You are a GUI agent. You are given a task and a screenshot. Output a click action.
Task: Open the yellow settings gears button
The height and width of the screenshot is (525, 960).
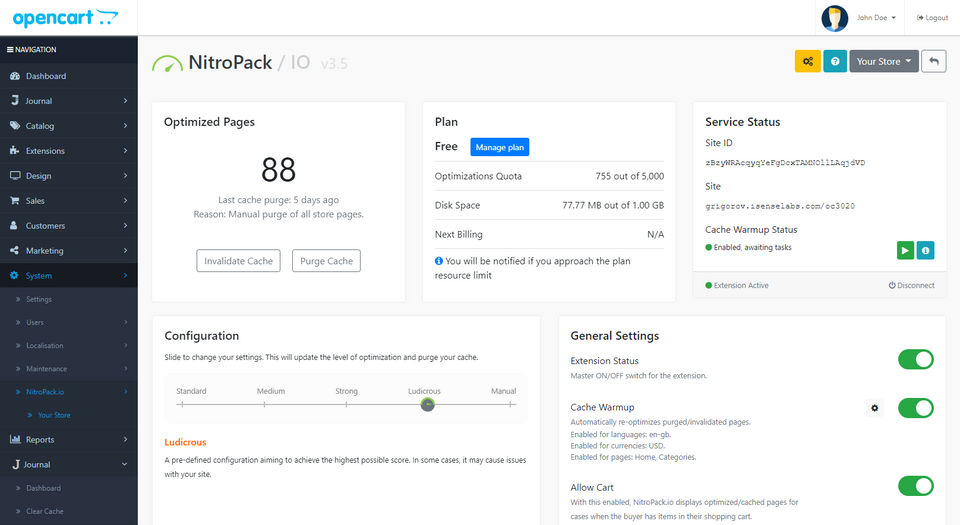click(x=808, y=61)
